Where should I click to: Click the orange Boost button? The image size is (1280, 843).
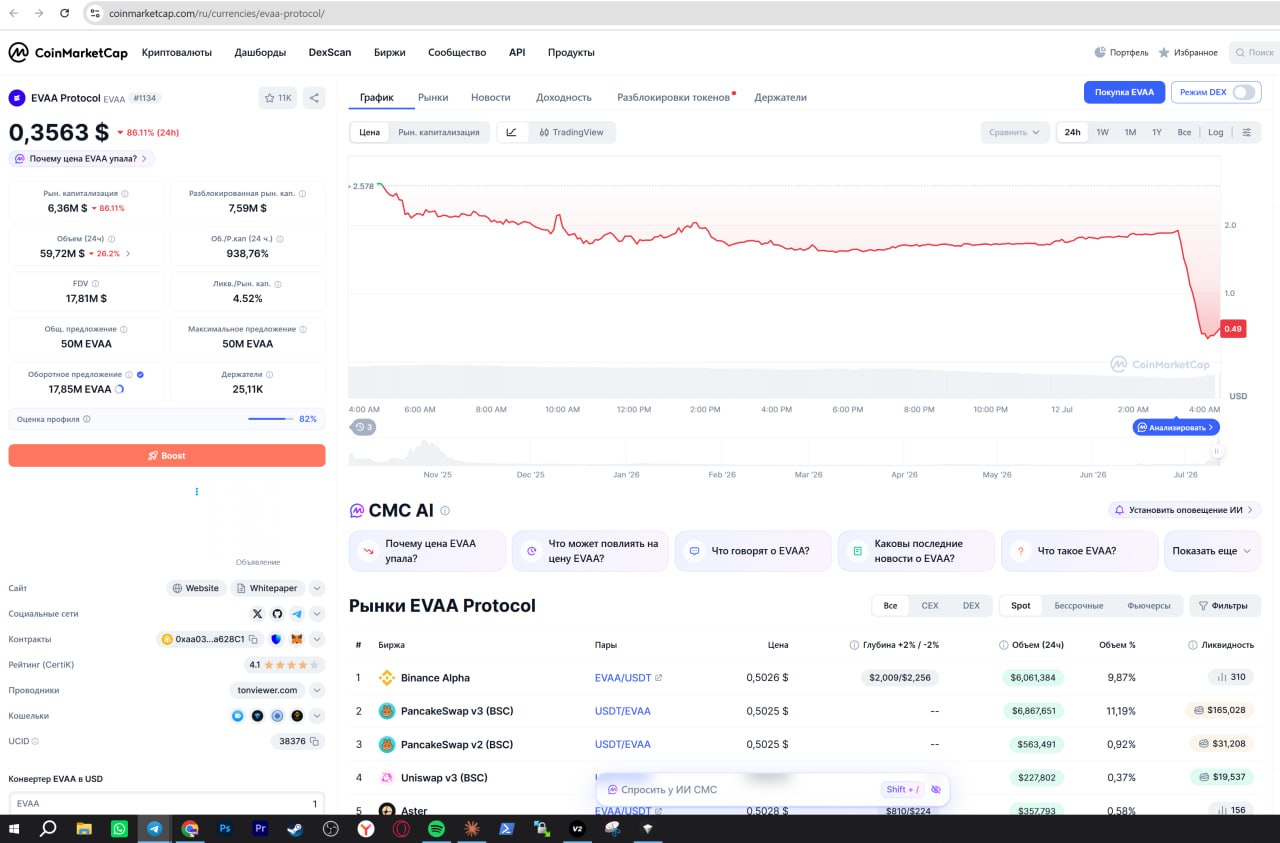167,456
